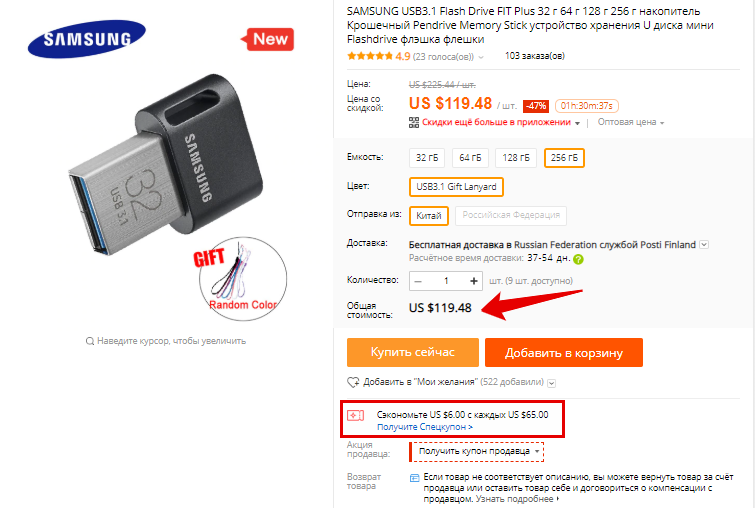Select USB3.1 Gift Lanyard color option
Viewport: 755px width, 508px height.
pos(456,187)
